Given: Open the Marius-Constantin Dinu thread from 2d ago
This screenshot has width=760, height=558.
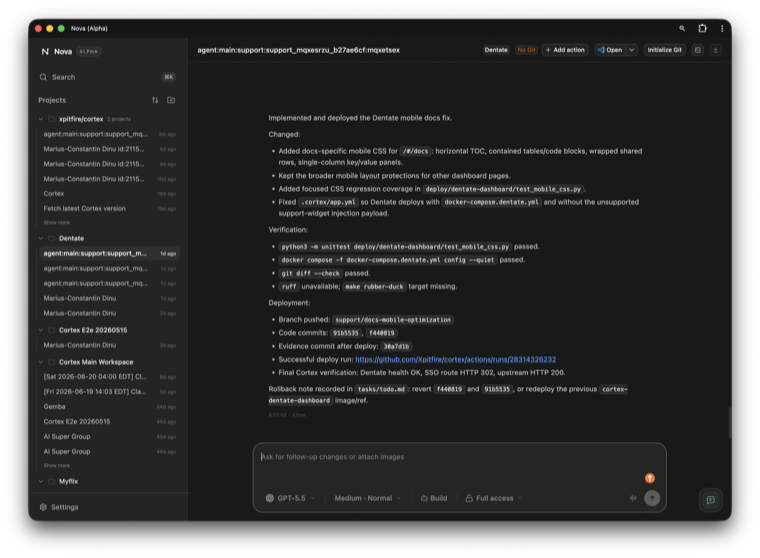Looking at the screenshot, I should coord(110,313).
